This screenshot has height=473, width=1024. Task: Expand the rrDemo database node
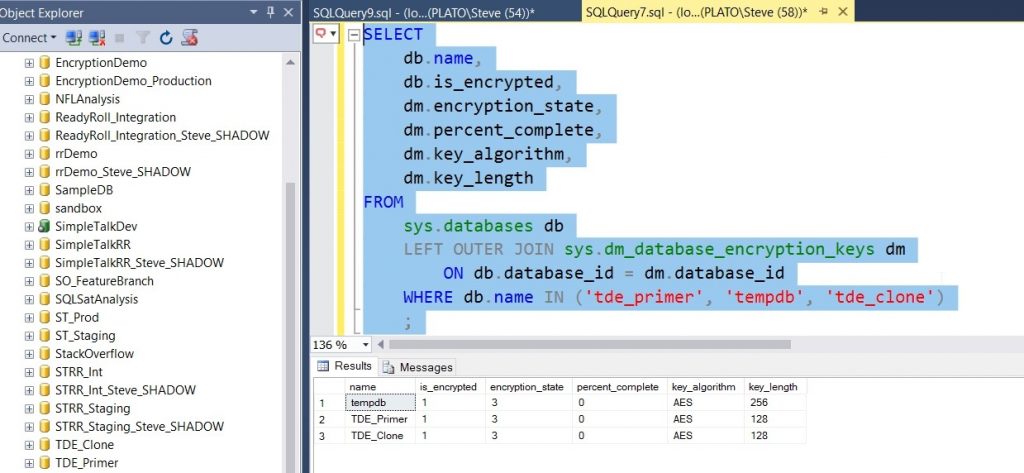[29, 154]
